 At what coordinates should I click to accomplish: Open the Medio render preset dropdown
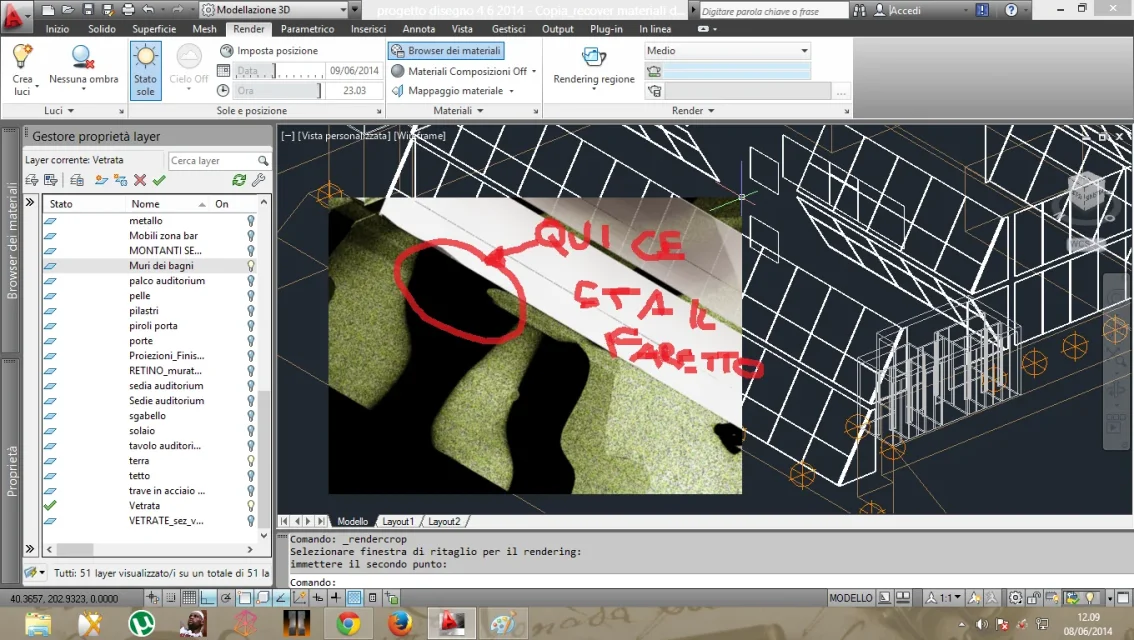(x=727, y=50)
